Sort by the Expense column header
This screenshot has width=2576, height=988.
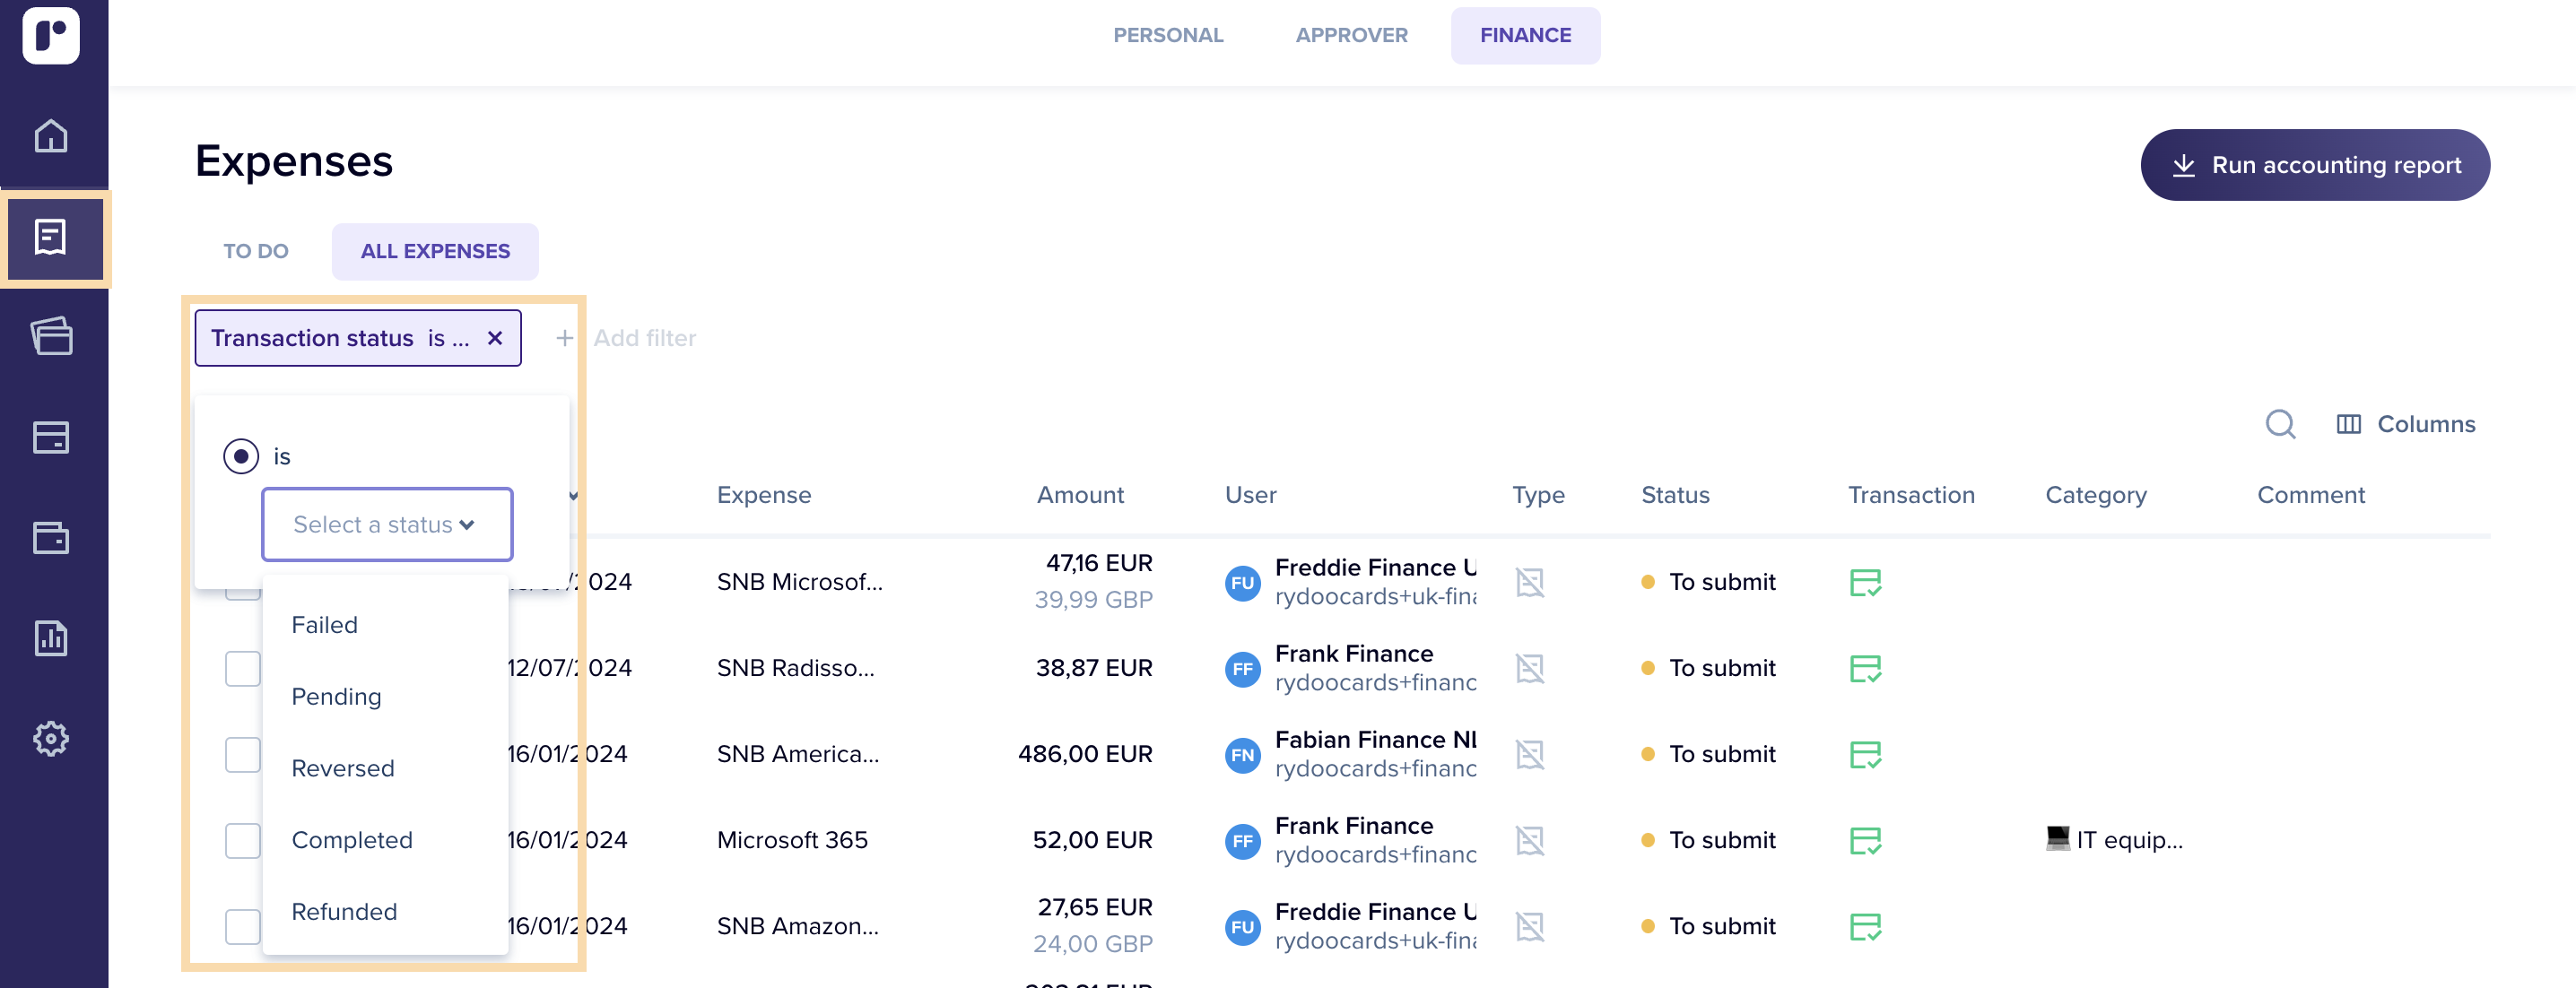click(x=764, y=495)
